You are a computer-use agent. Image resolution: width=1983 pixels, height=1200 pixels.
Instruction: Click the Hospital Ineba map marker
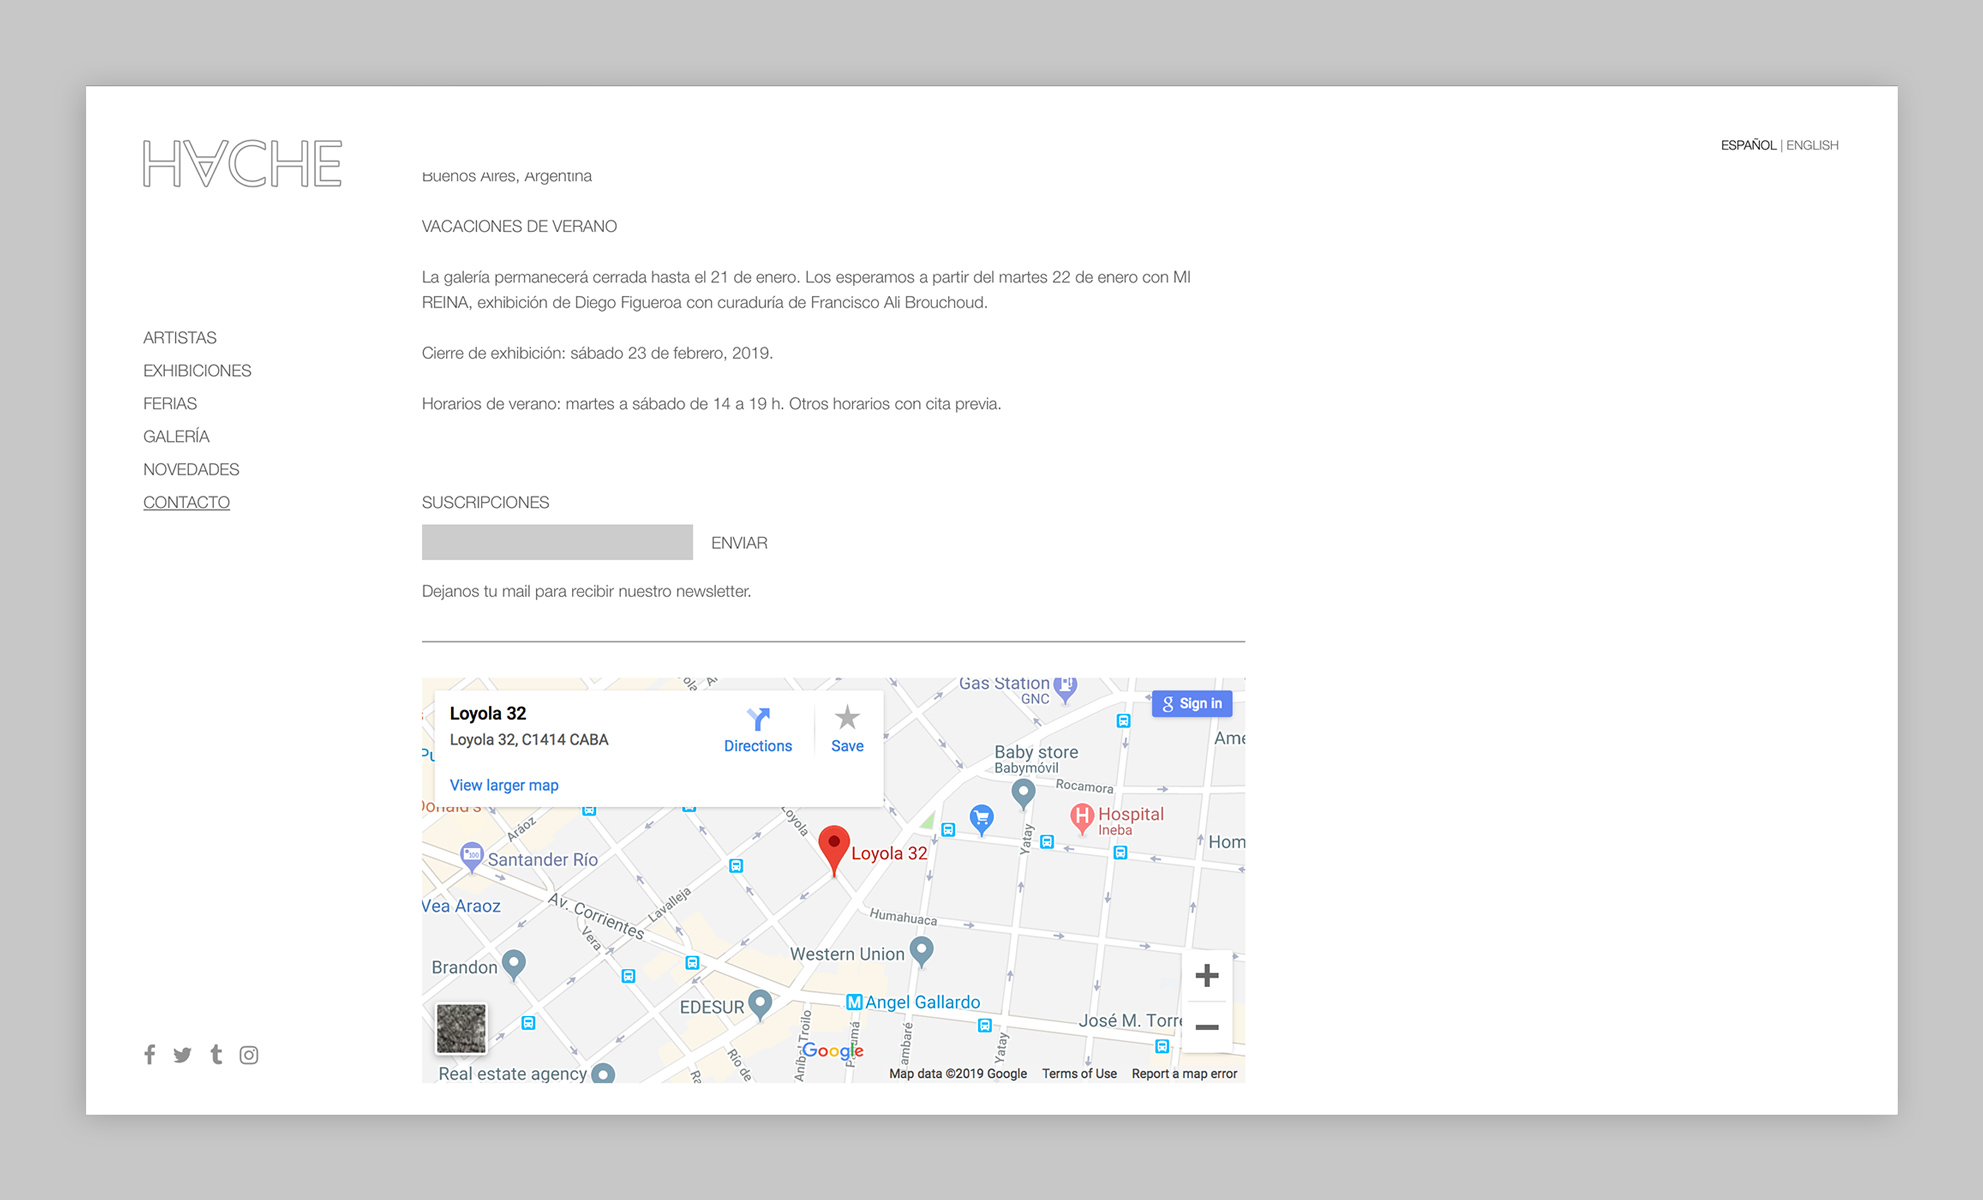pos(1082,817)
